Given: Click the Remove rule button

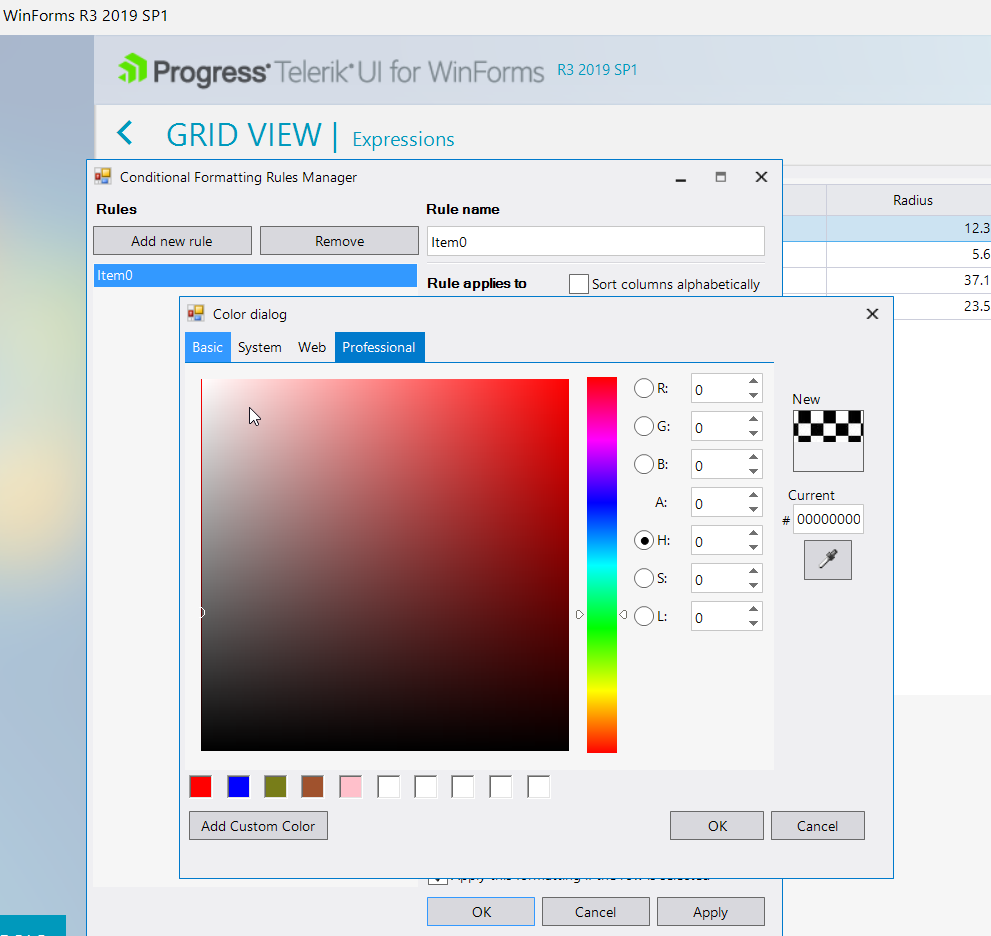Looking at the screenshot, I should (x=339, y=241).
